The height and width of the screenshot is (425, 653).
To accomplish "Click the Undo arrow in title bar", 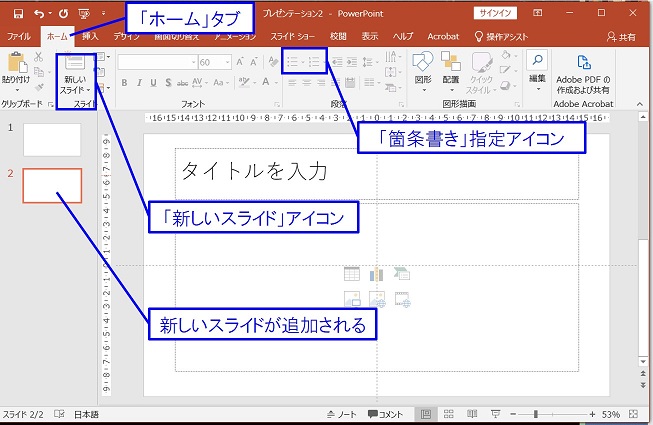I will pos(39,15).
